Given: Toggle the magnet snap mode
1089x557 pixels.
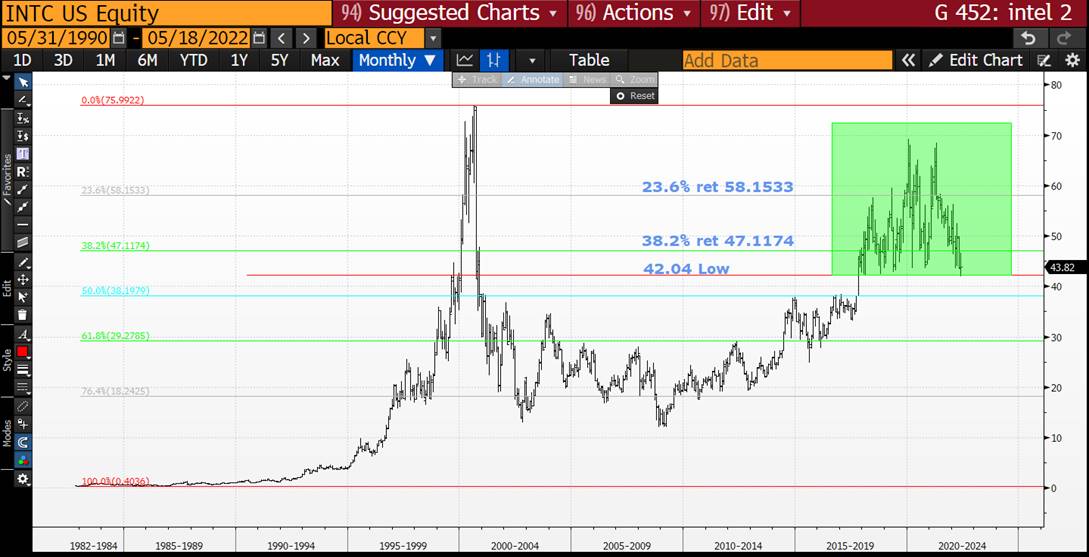Looking at the screenshot, I should pyautogui.click(x=23, y=442).
